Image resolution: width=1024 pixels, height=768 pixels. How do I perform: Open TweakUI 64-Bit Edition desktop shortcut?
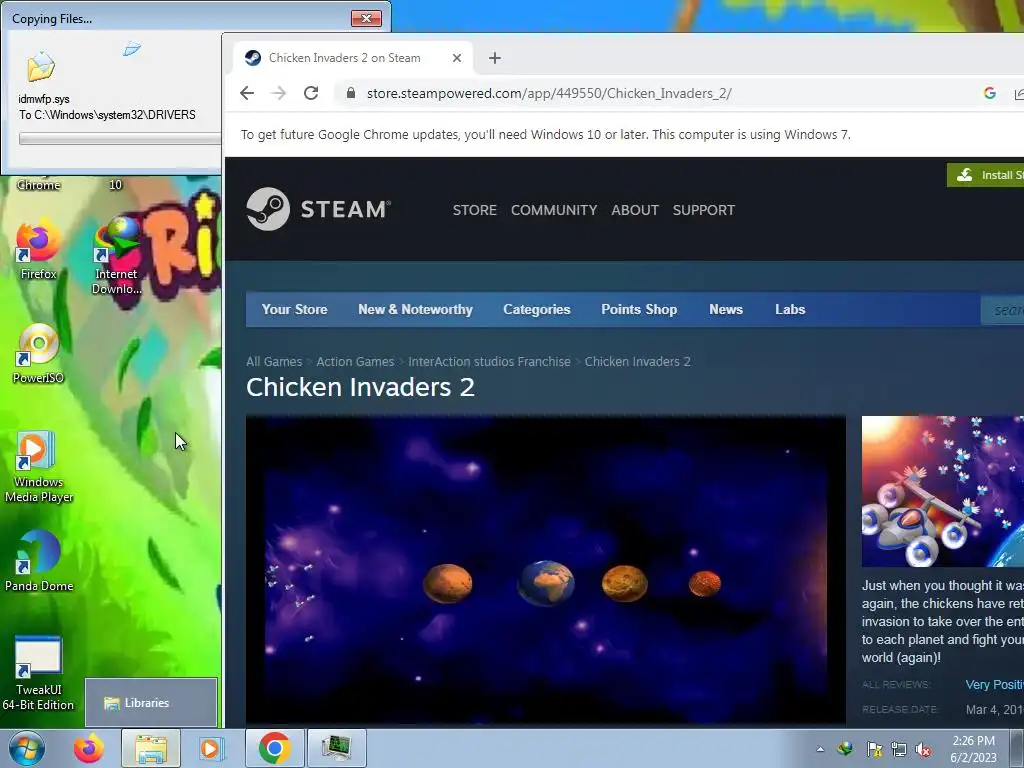pyautogui.click(x=38, y=673)
